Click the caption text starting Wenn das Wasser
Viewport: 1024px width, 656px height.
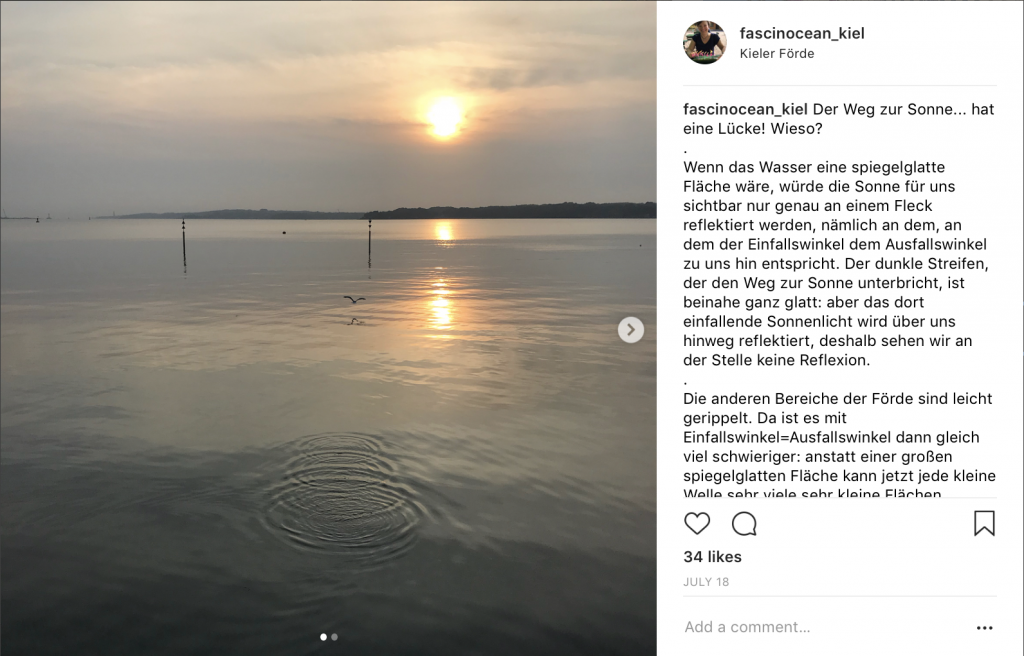(835, 263)
